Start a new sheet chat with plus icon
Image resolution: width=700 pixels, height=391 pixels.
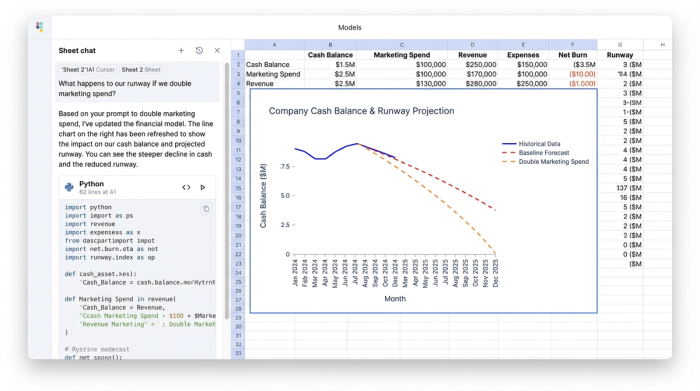[x=181, y=50]
